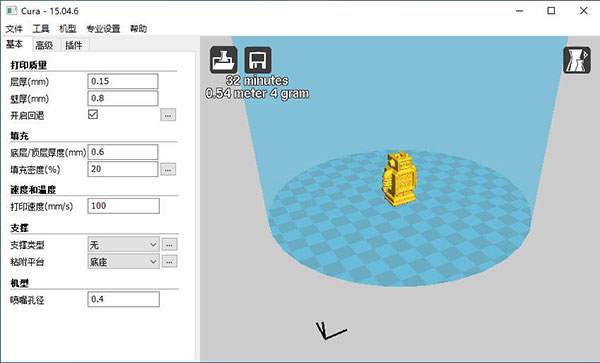Click the 打印质量 section header
The image size is (600, 363).
pyautogui.click(x=29, y=65)
